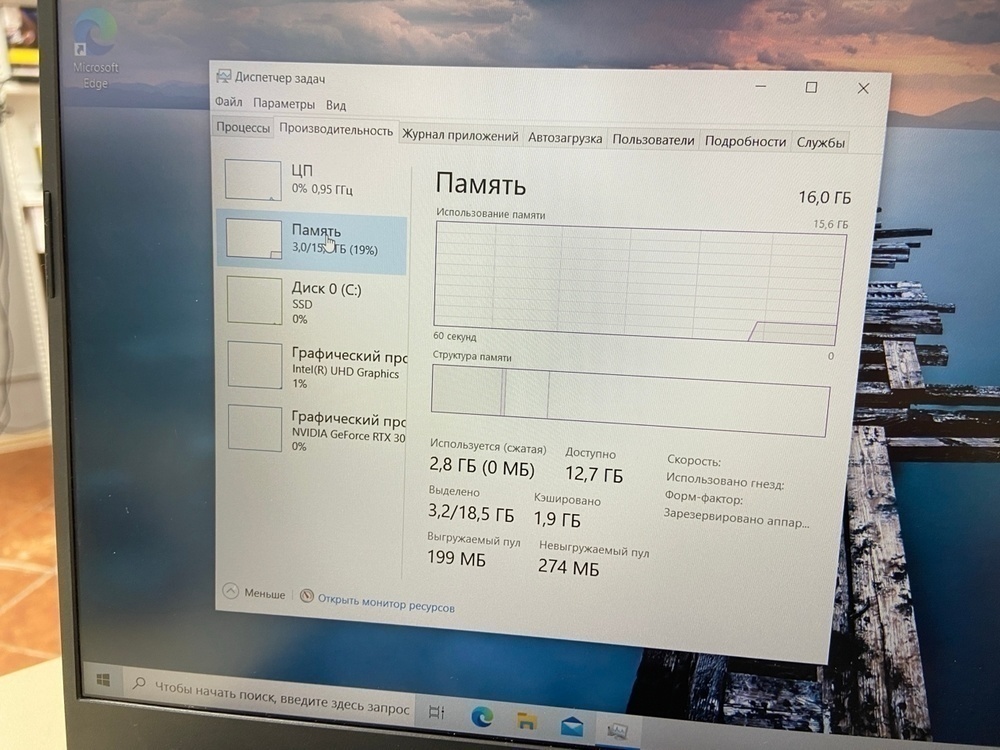Screen dimensions: 1000x750
Task: Click NVIDIA GeForce RTX 30 text
Action: pyautogui.click(x=349, y=435)
